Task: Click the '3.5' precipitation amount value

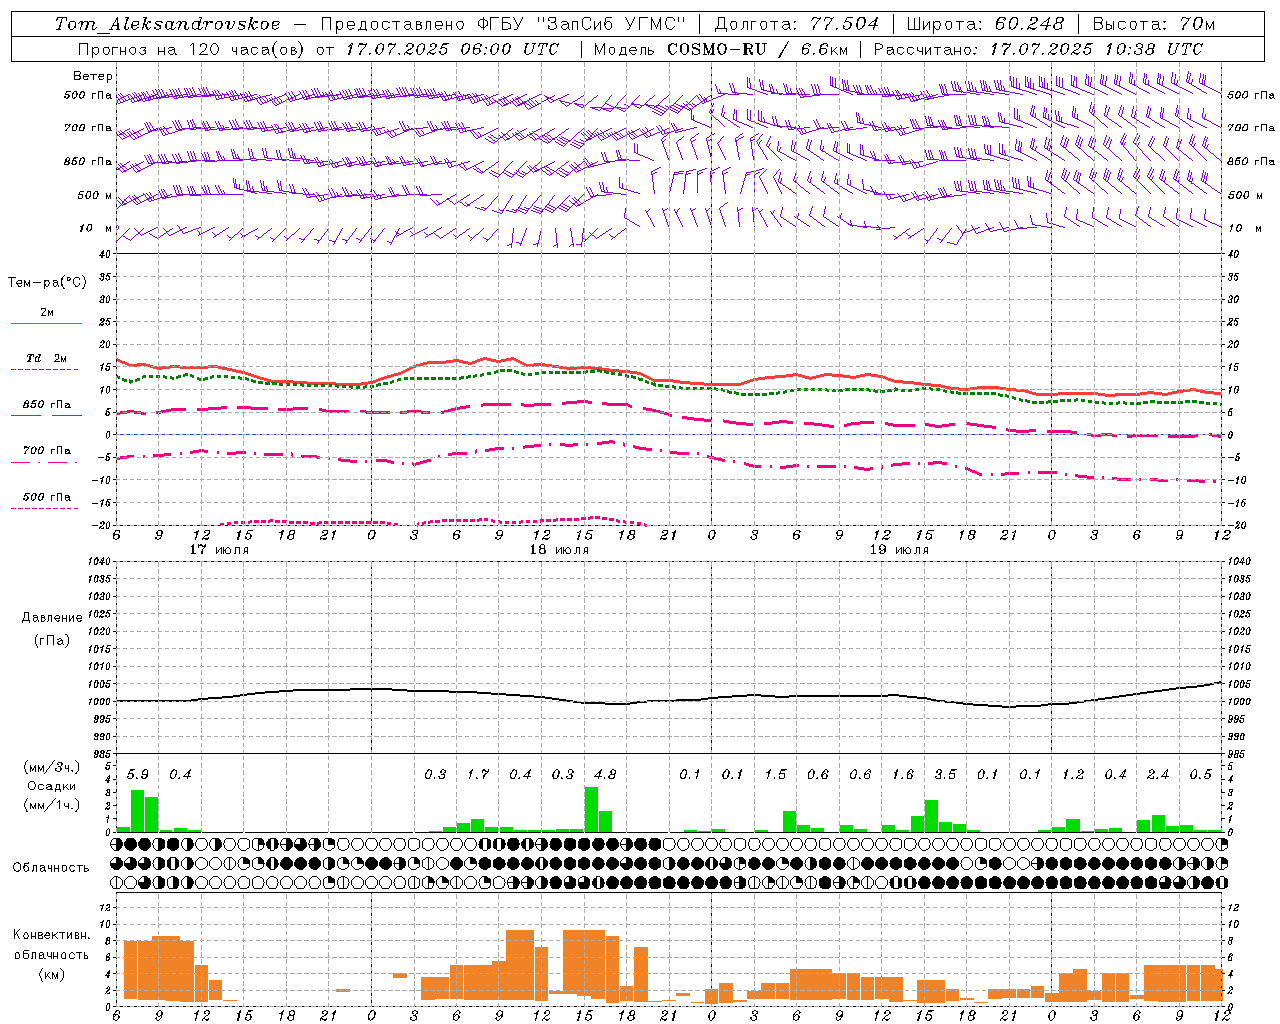Action: pyautogui.click(x=945, y=775)
